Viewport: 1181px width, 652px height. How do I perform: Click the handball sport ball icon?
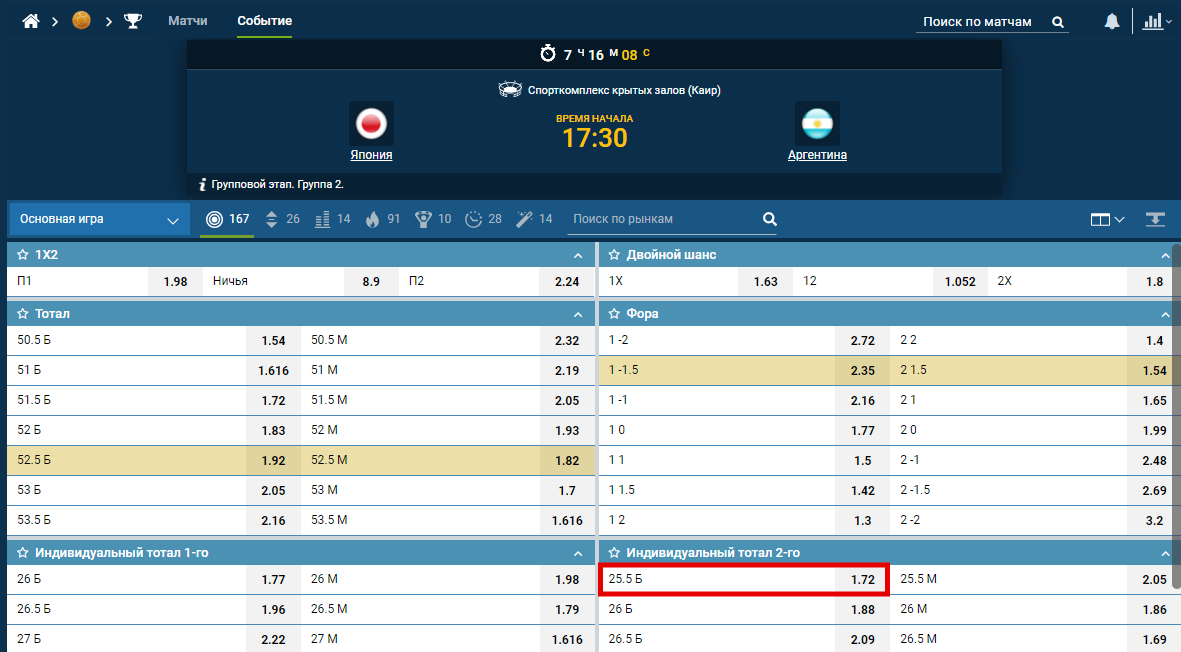(82, 21)
